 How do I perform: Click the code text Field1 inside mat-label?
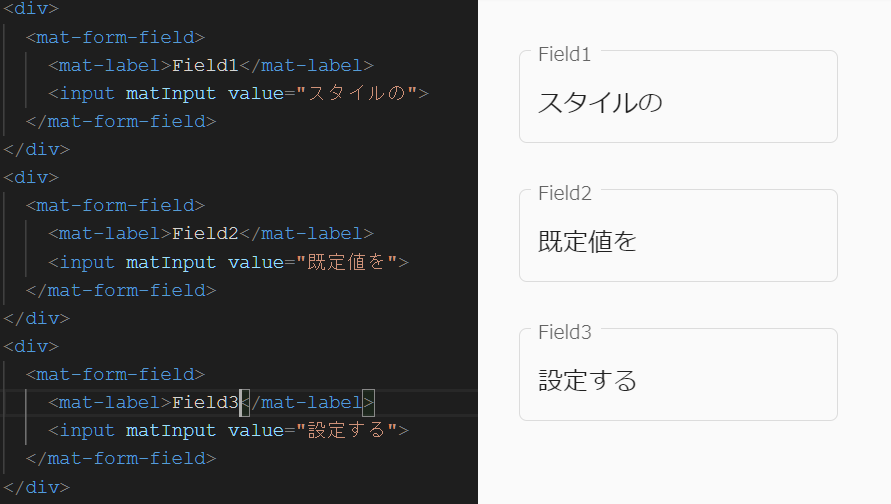[x=205, y=65]
